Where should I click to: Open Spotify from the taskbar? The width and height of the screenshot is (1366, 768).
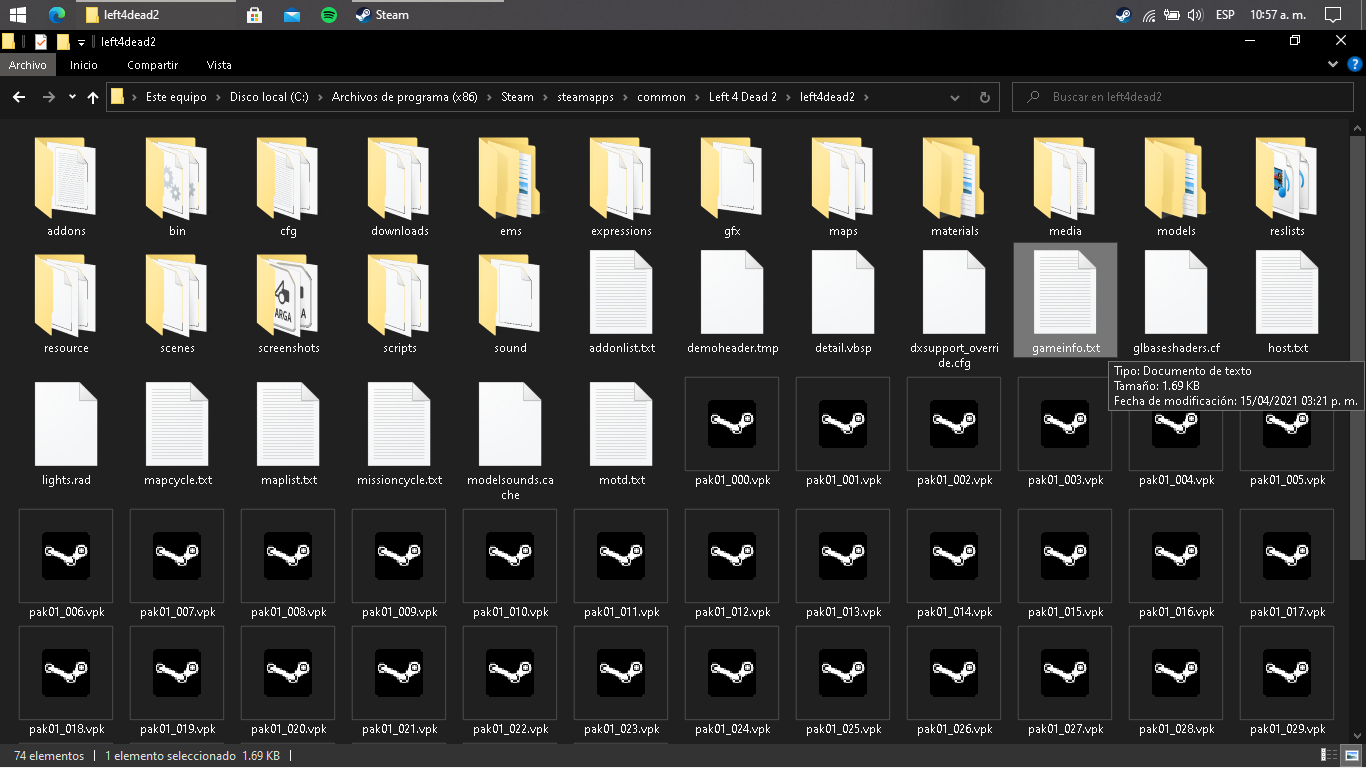tap(329, 15)
